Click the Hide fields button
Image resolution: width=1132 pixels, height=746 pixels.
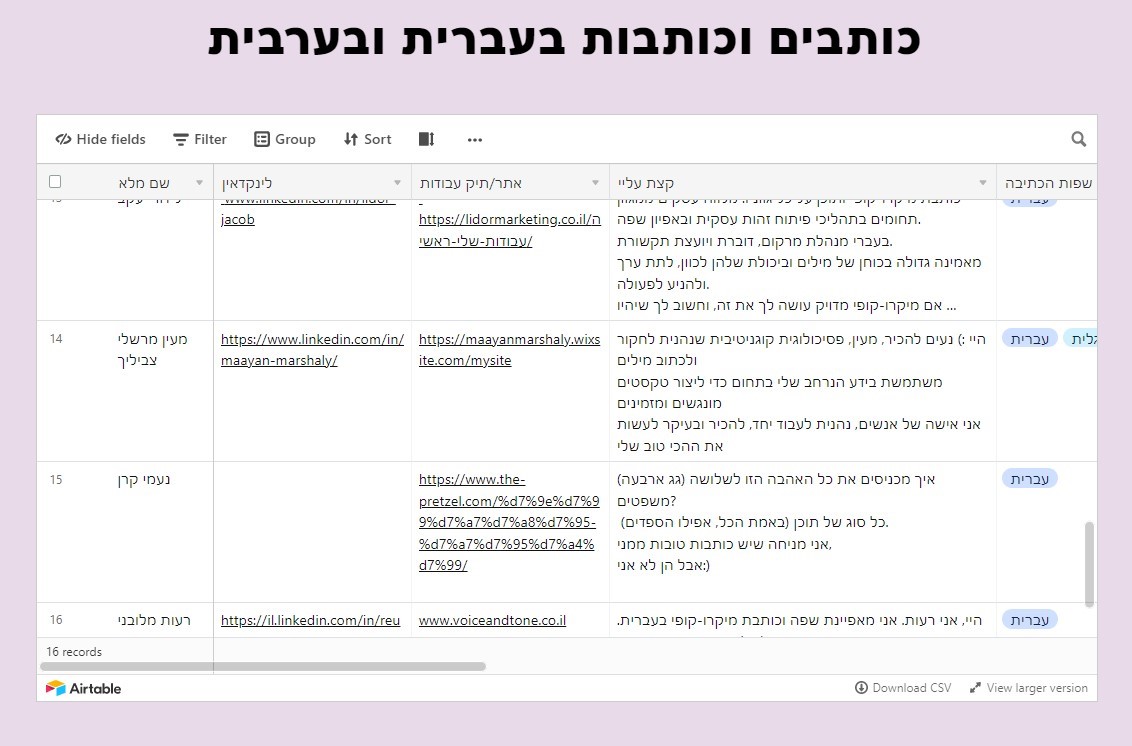[100, 139]
